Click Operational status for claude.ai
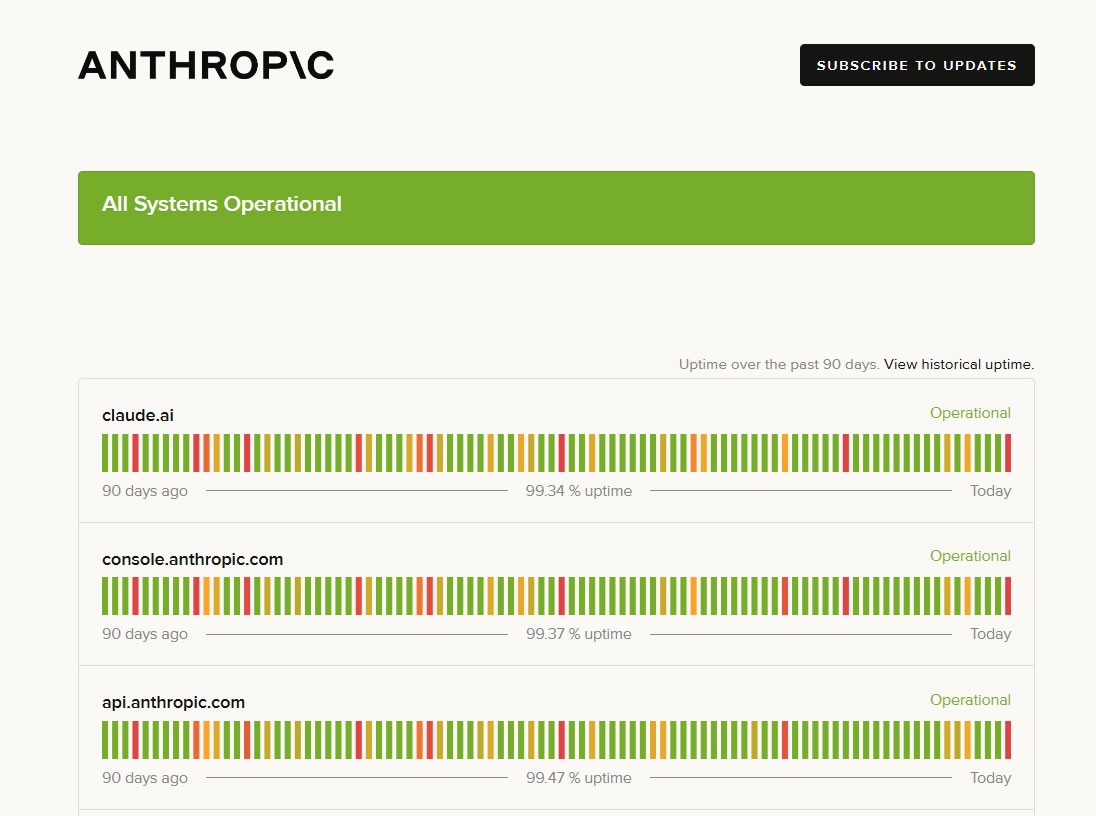 pos(969,413)
